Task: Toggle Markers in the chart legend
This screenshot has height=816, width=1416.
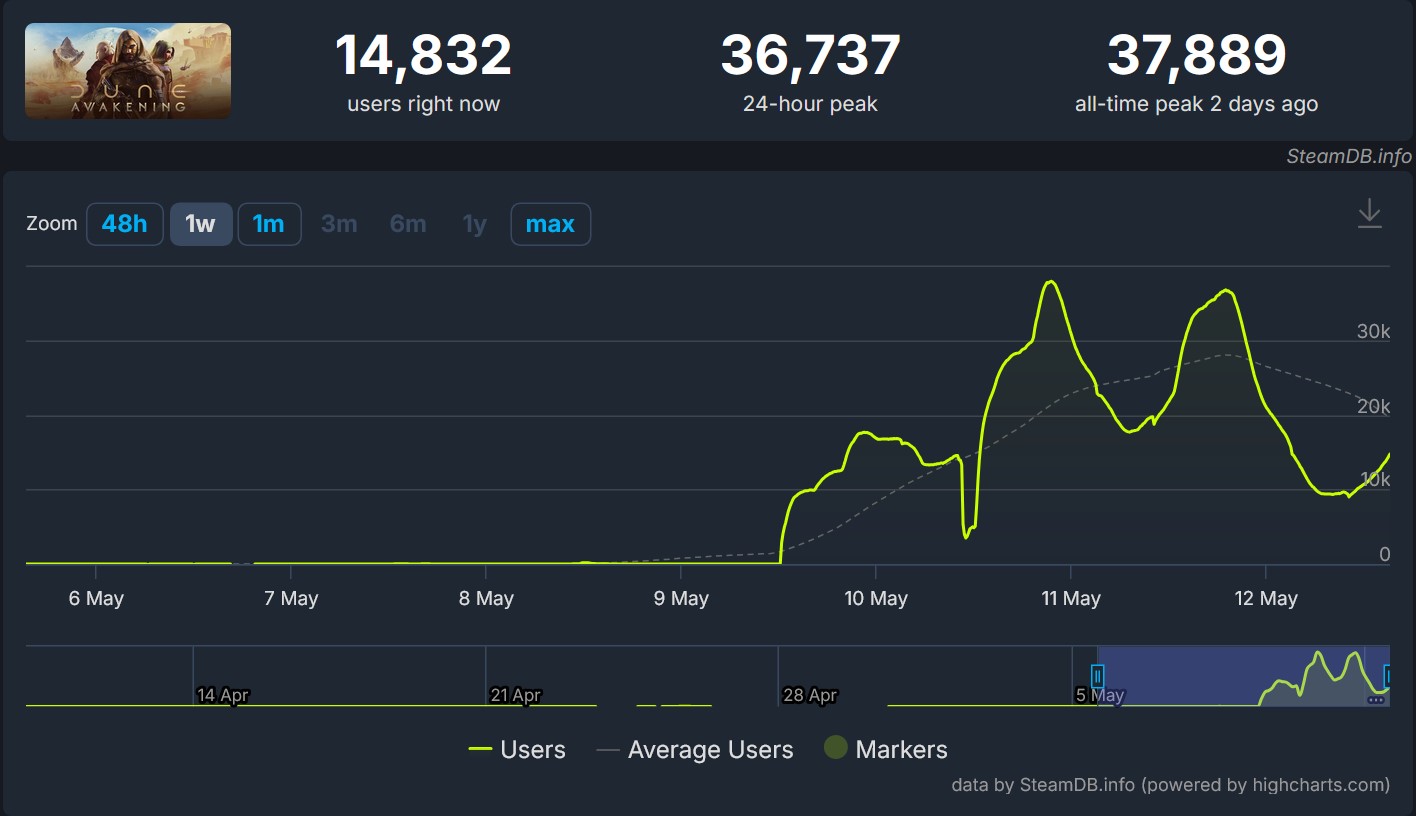Action: (x=885, y=750)
